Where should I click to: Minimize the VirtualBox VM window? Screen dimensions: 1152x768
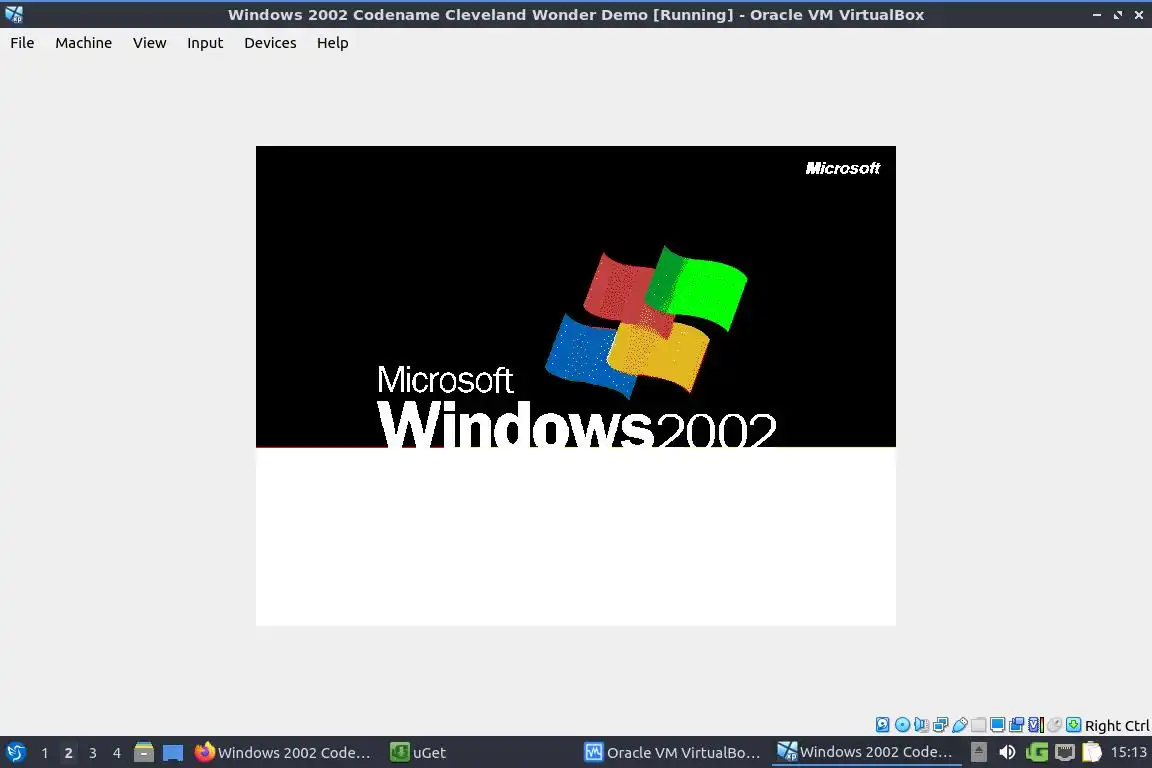pos(1097,15)
